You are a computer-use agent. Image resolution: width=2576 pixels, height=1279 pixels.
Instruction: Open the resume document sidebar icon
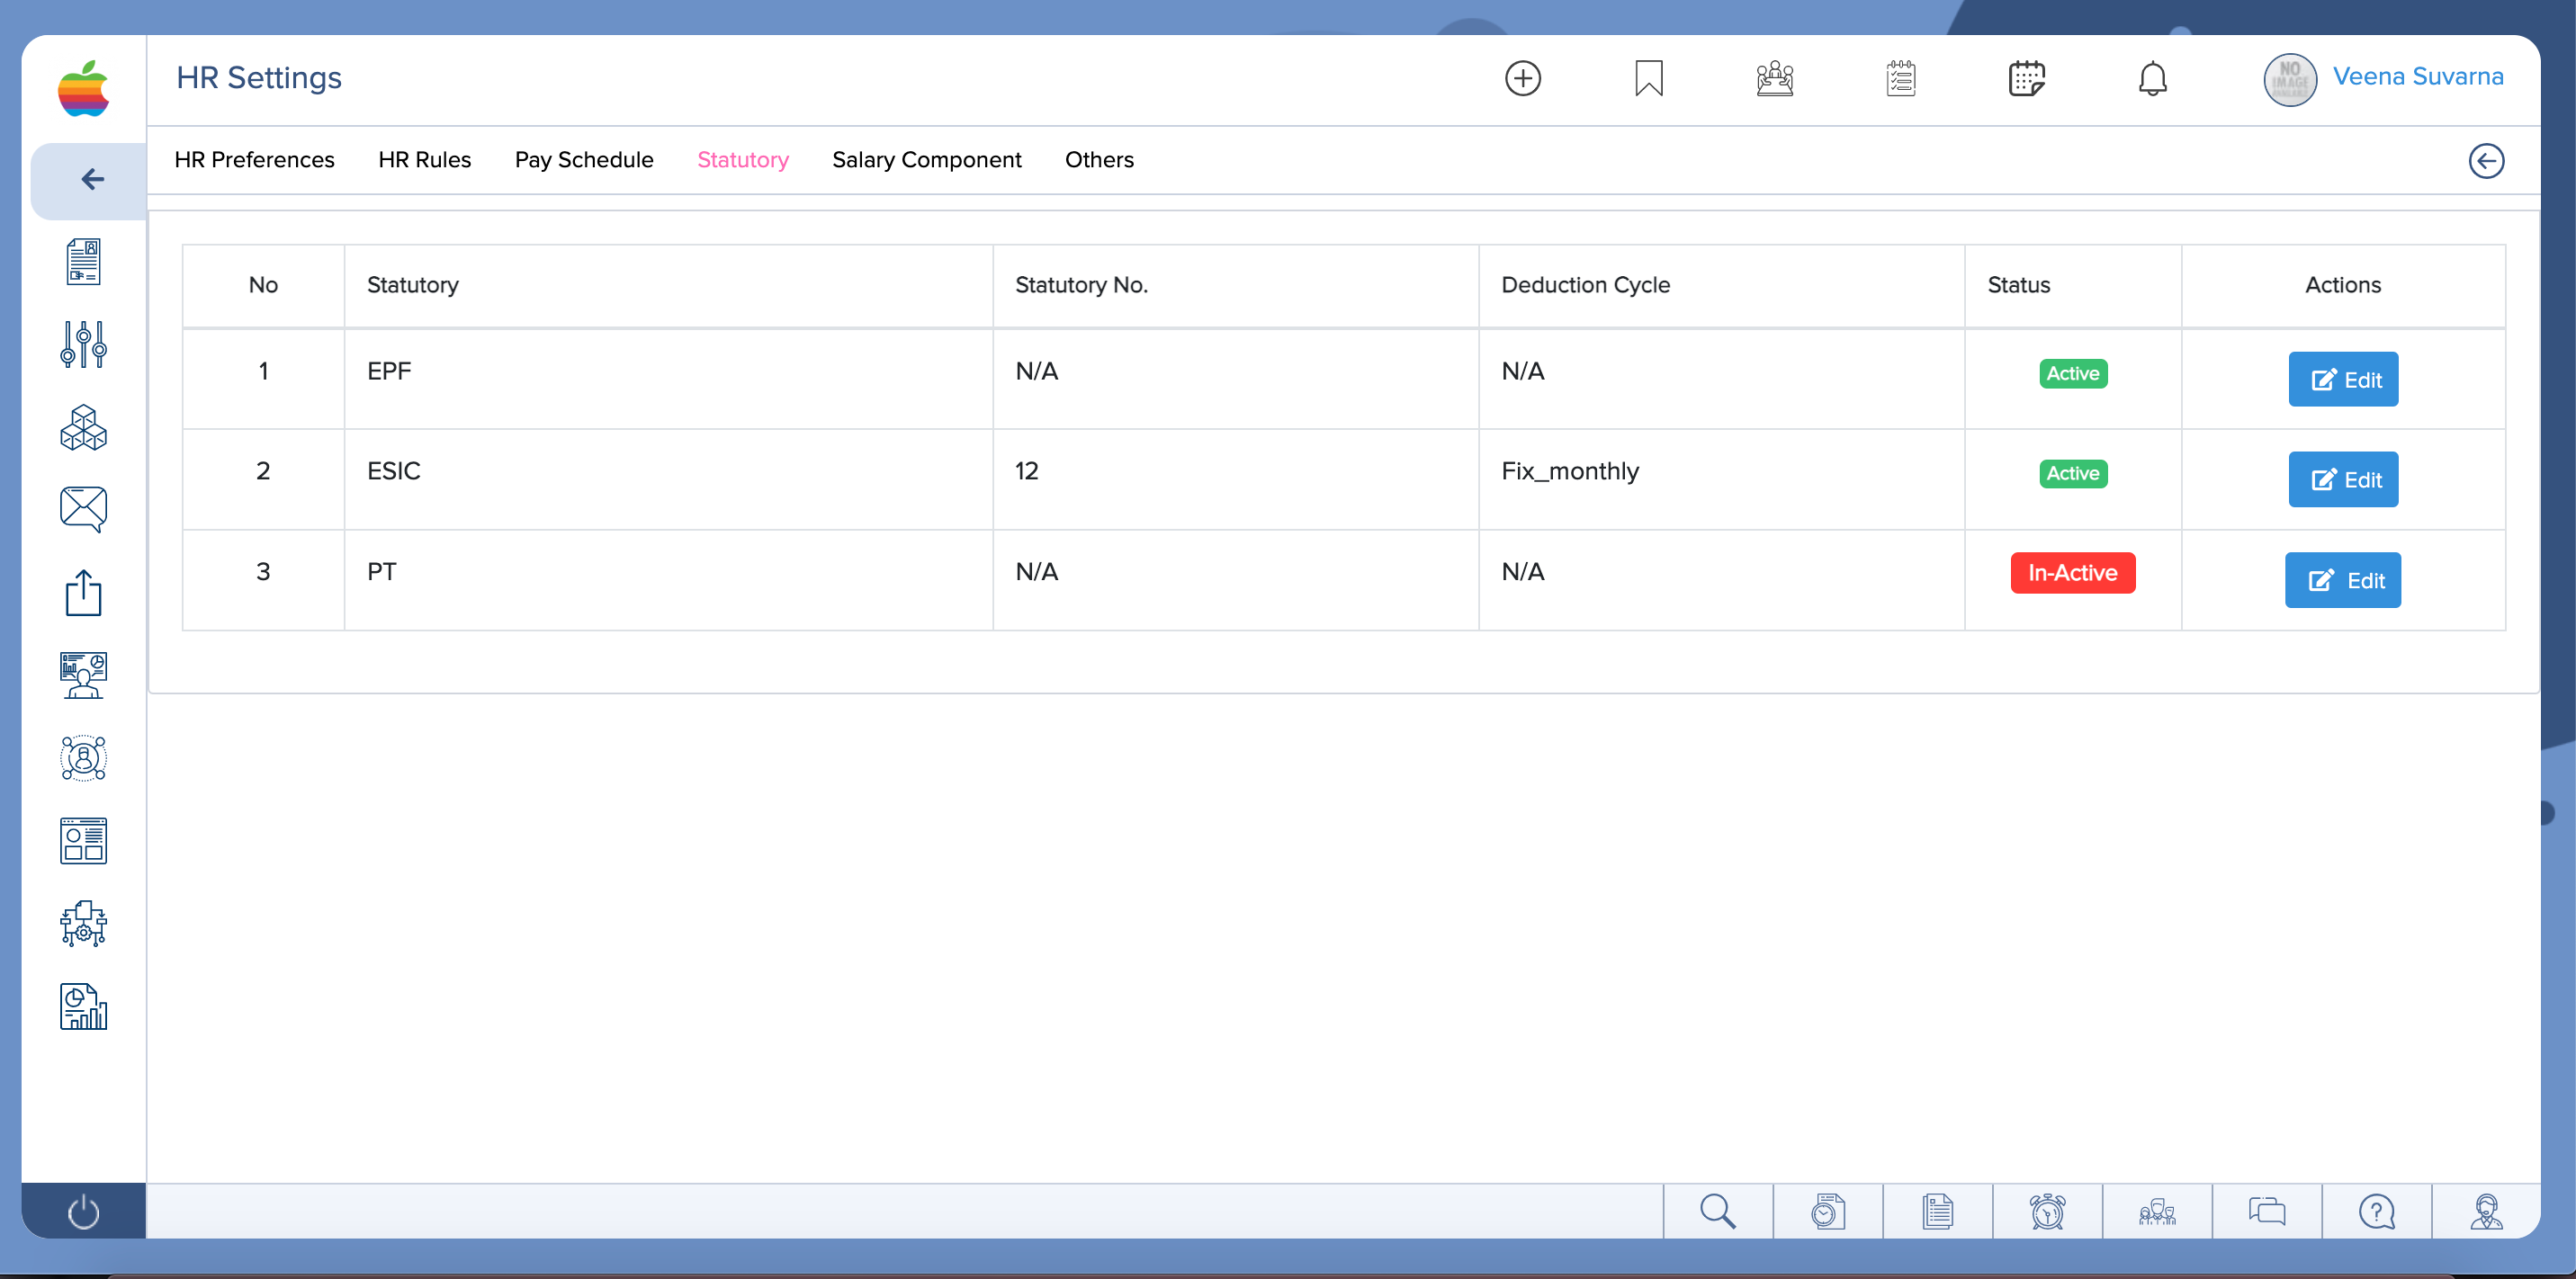tap(83, 262)
